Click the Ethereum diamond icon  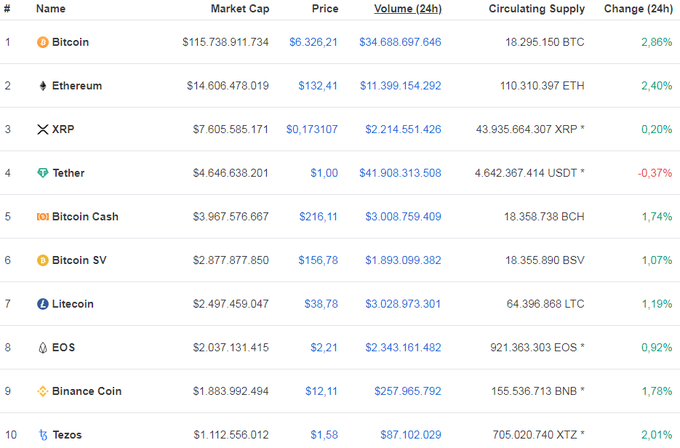(42, 86)
